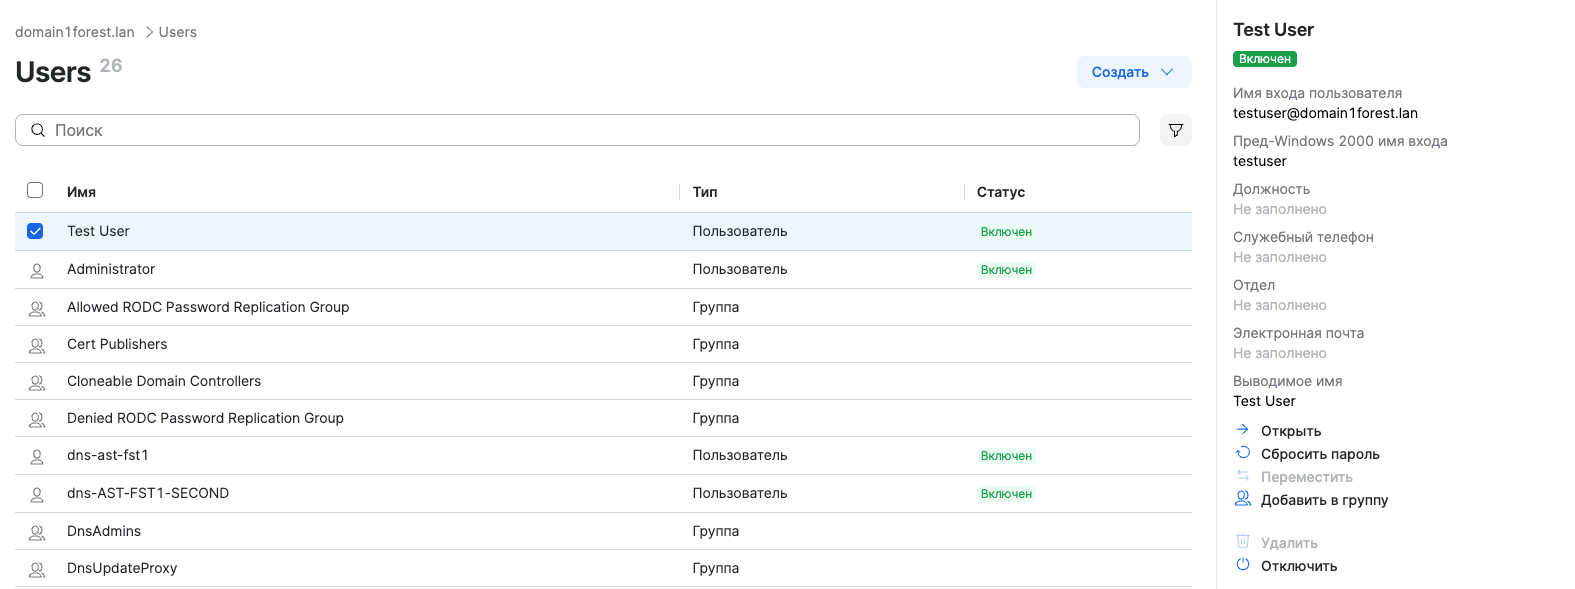This screenshot has width=1575, height=589.
Task: Click the Administrator user icon
Action: coord(37,270)
